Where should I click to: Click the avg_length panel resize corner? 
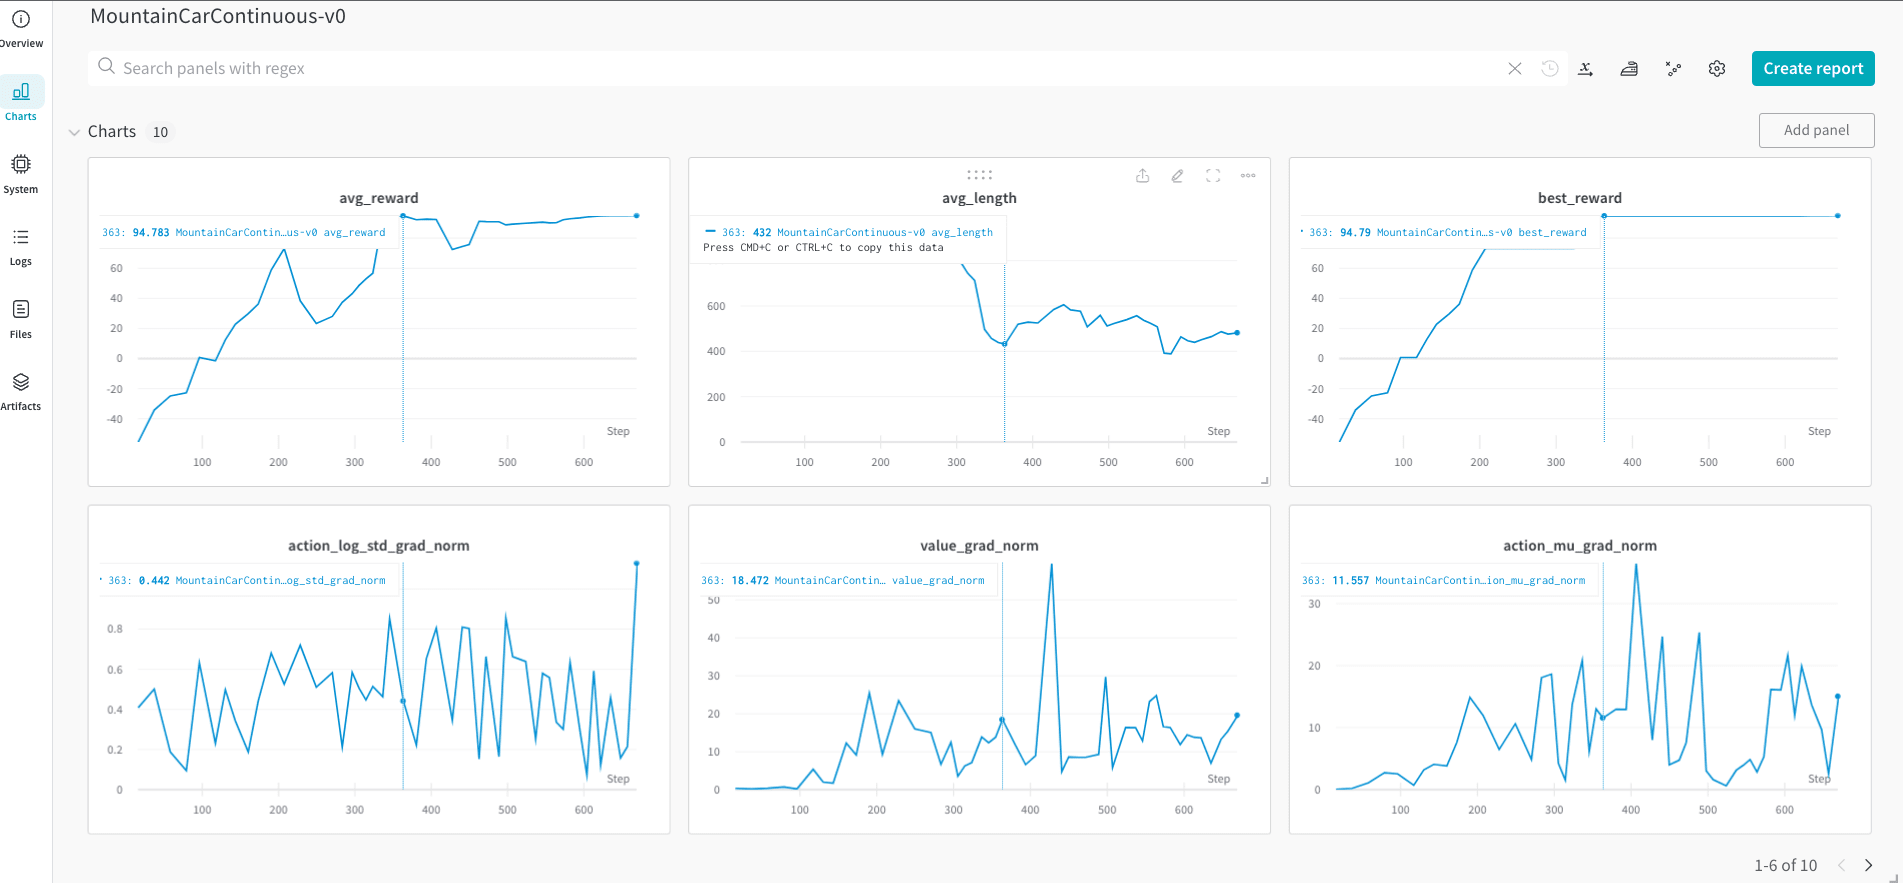pyautogui.click(x=1264, y=481)
